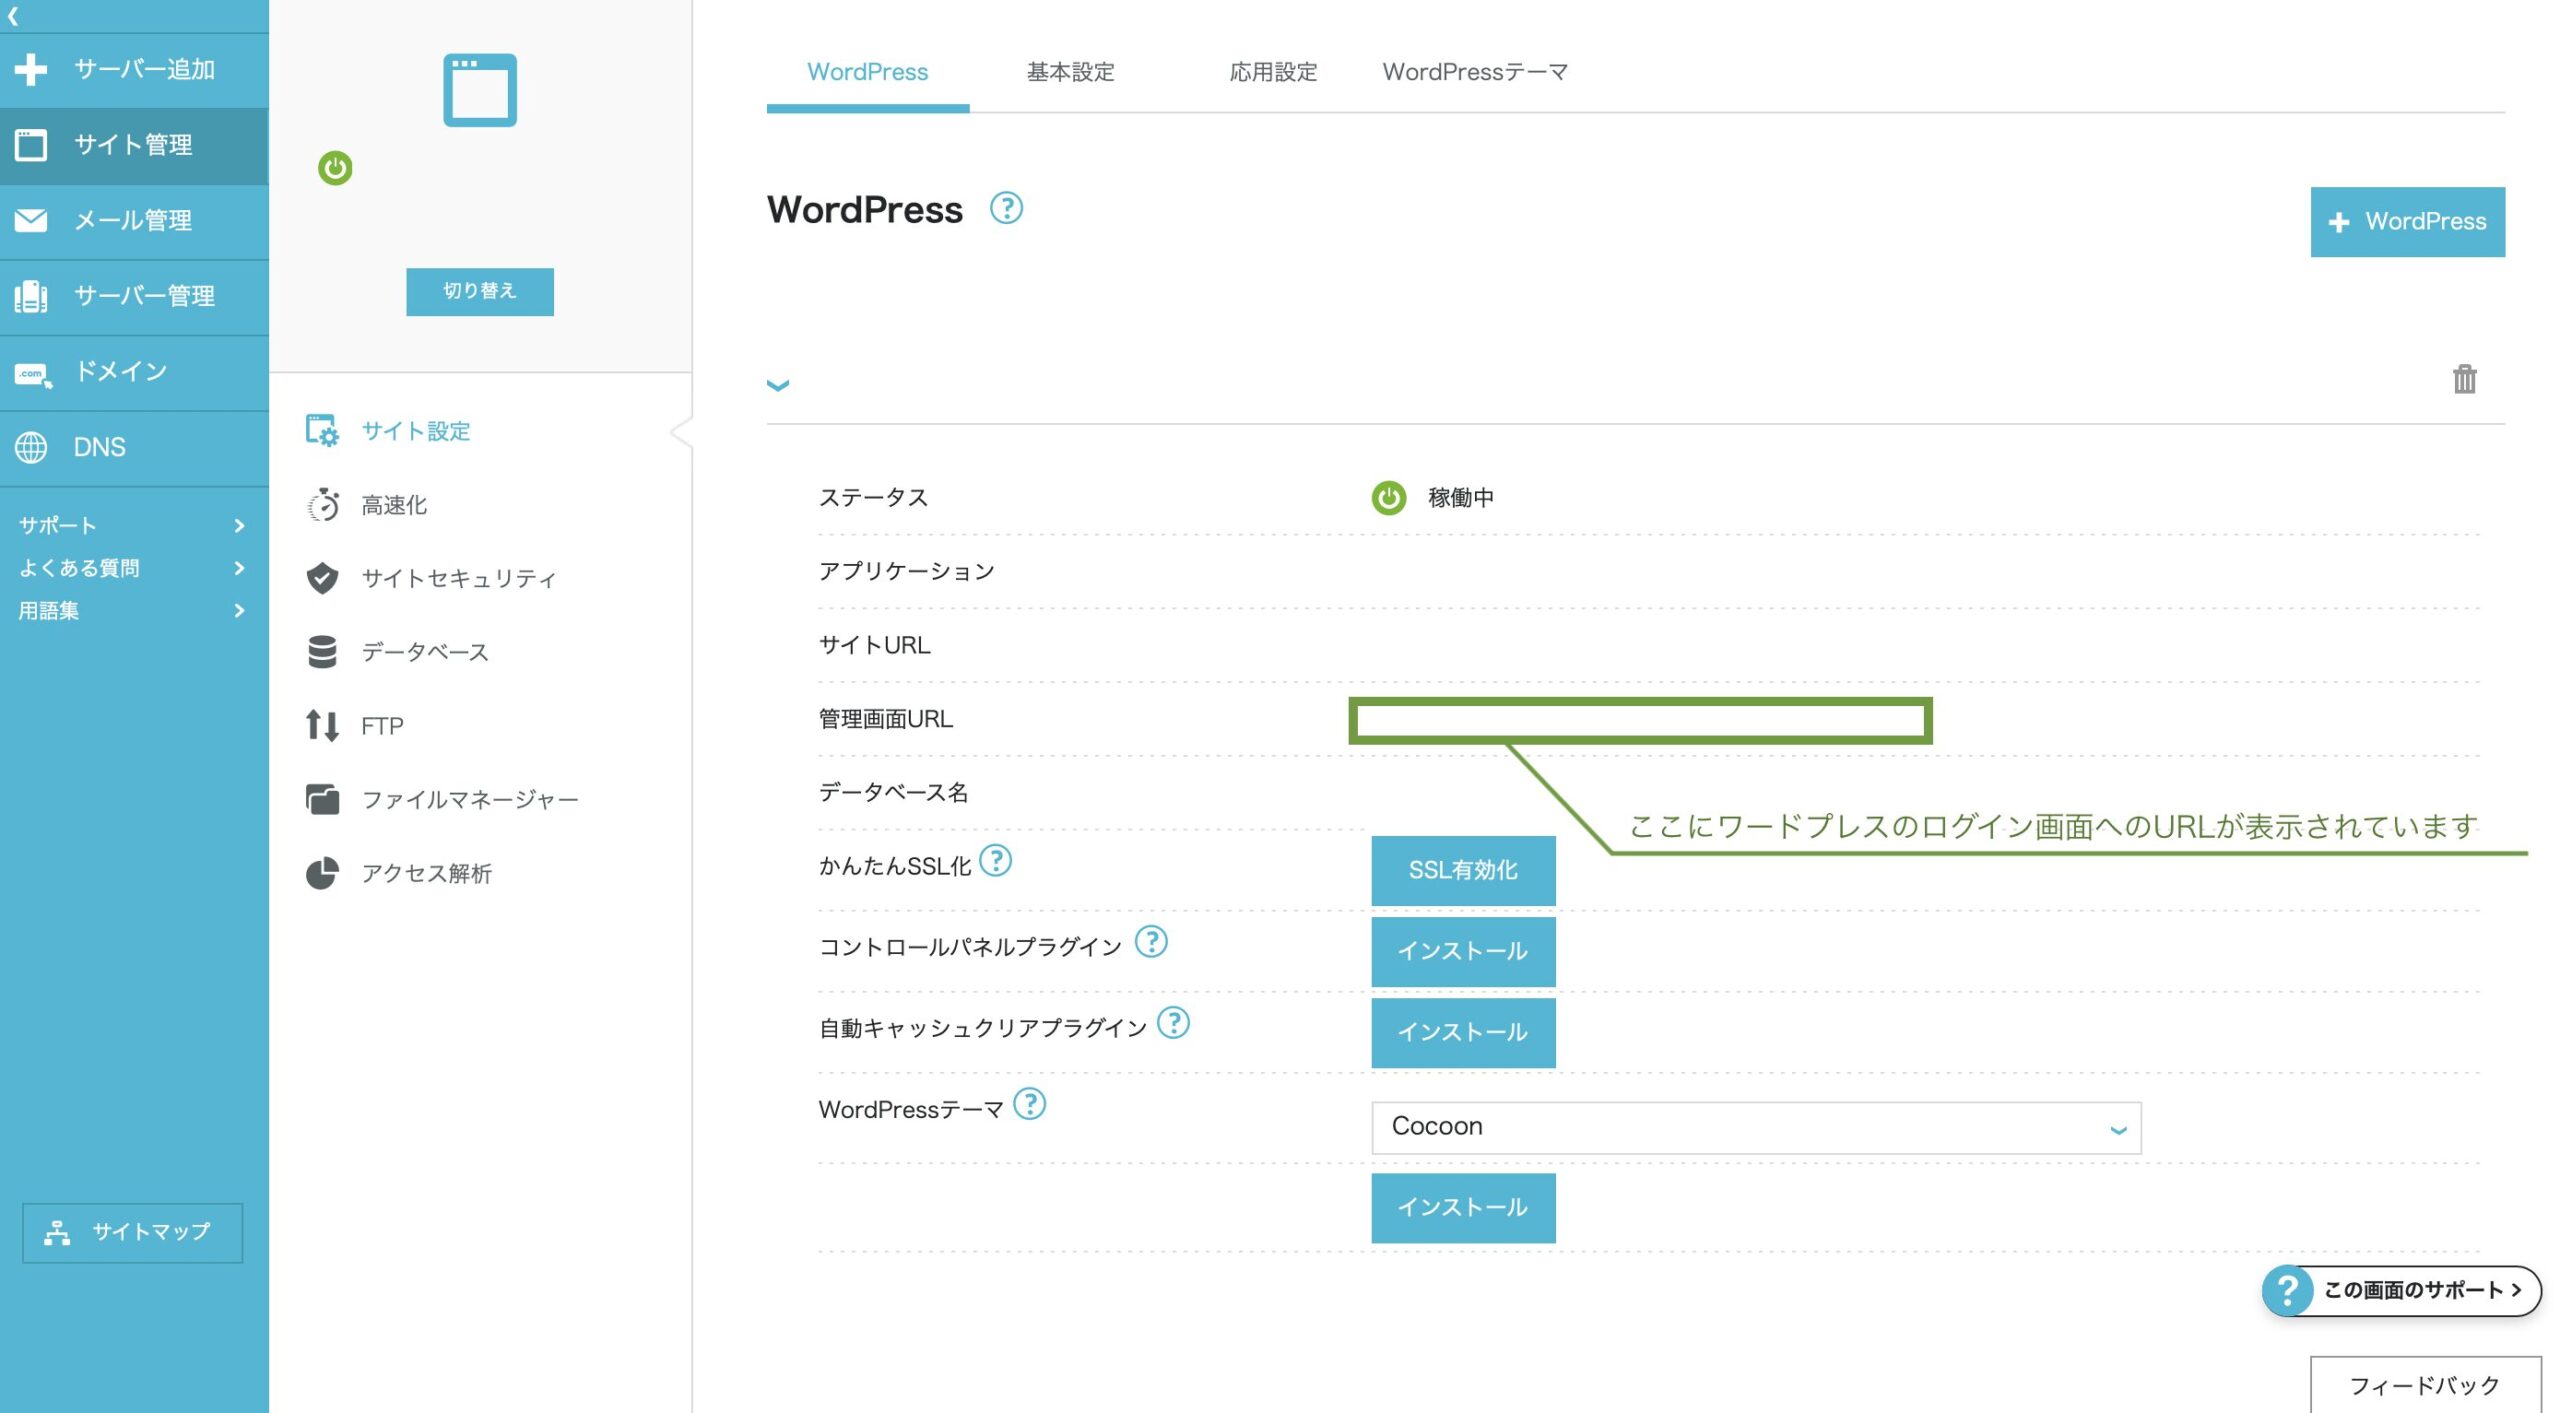Open サーバー管理 in the sidebar
Screen dimensions: 2560x1413
134,296
